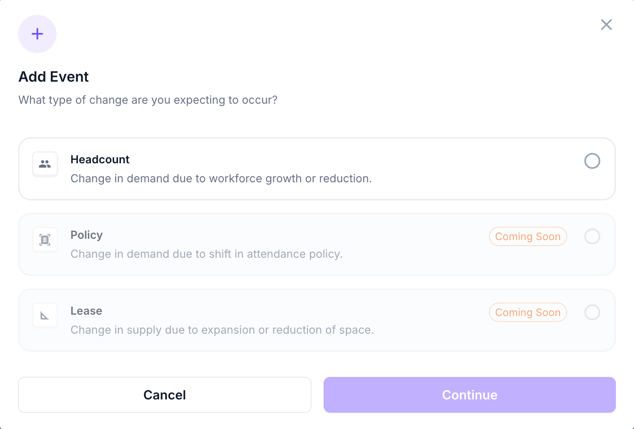Click the workforce growth or reduction description
Image resolution: width=634 pixels, height=429 pixels.
tap(221, 179)
